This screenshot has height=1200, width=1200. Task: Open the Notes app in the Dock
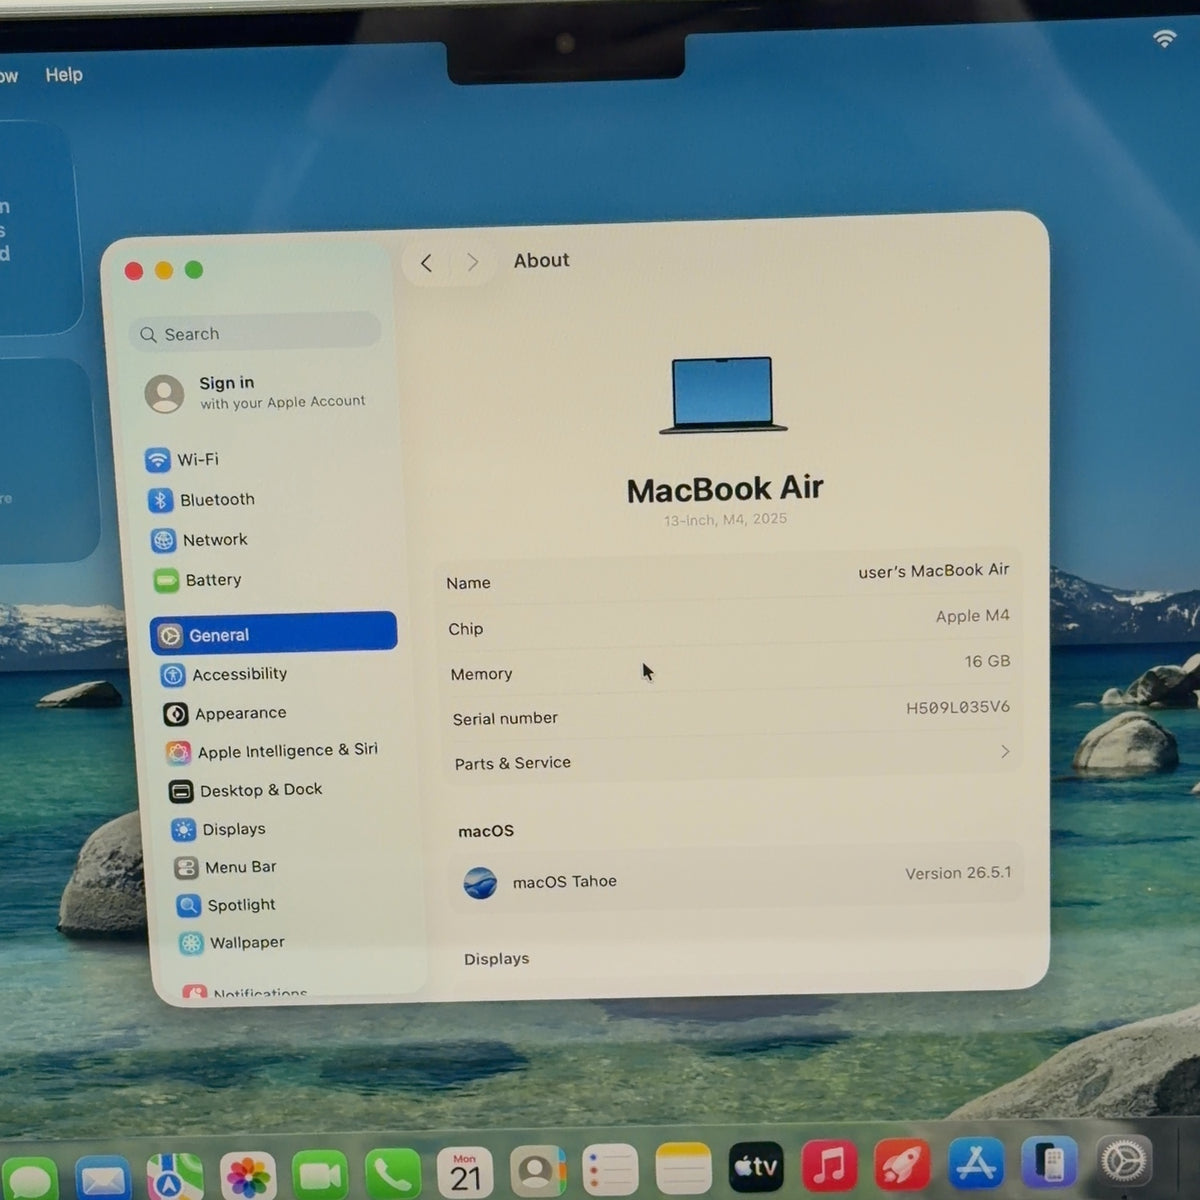pyautogui.click(x=683, y=1168)
